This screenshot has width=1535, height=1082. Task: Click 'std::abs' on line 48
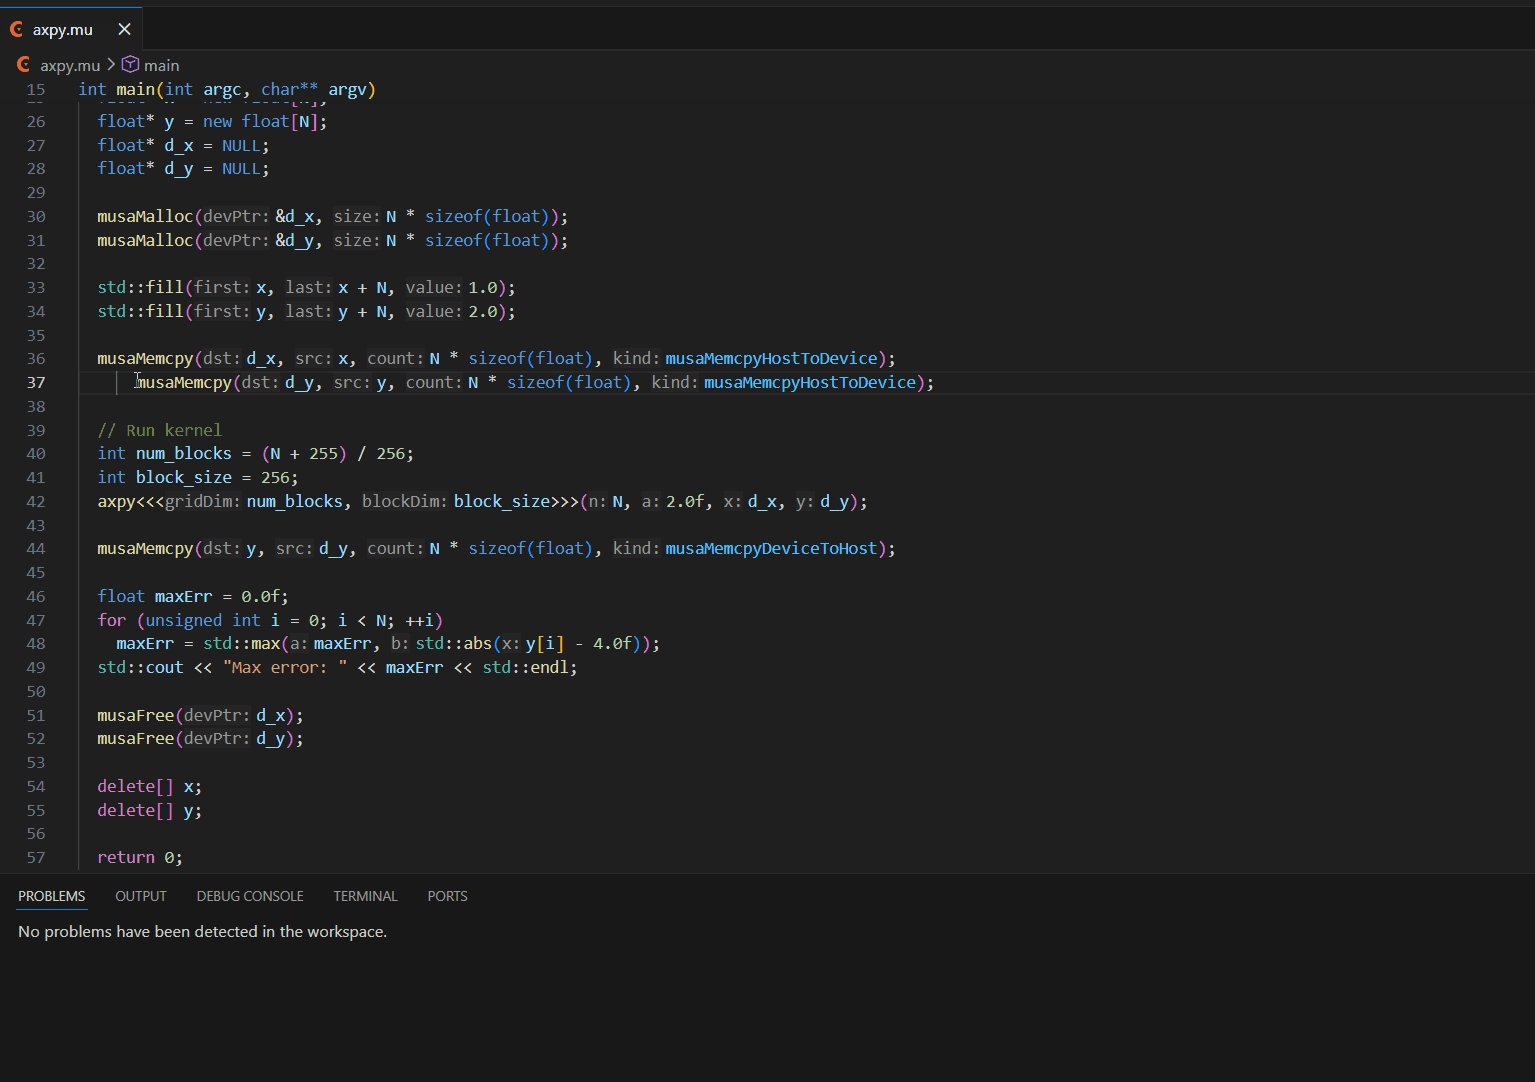454,643
